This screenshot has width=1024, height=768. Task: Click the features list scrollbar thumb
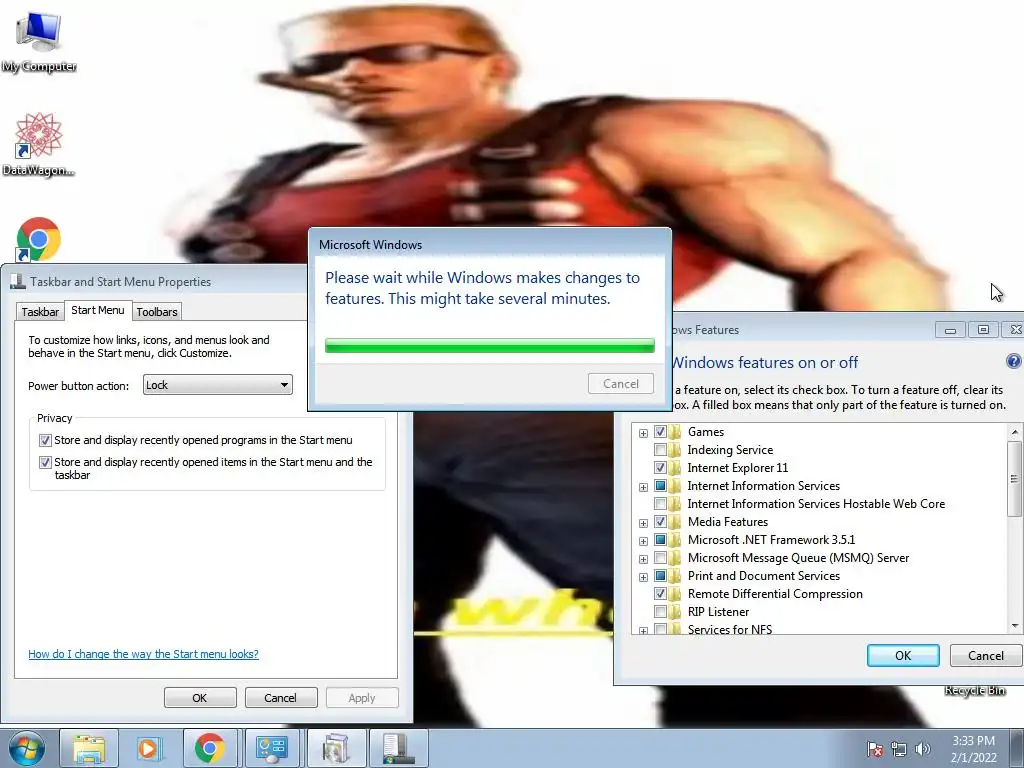coord(1014,479)
